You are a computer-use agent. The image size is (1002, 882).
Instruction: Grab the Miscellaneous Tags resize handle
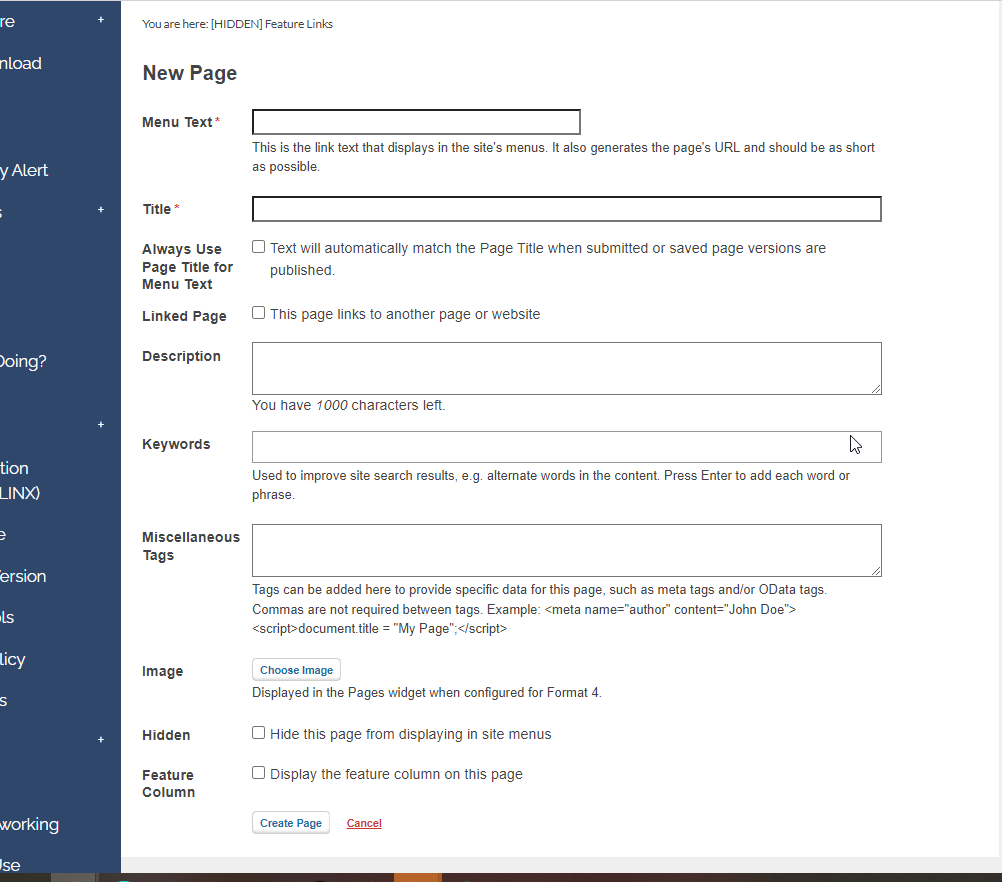click(x=876, y=571)
